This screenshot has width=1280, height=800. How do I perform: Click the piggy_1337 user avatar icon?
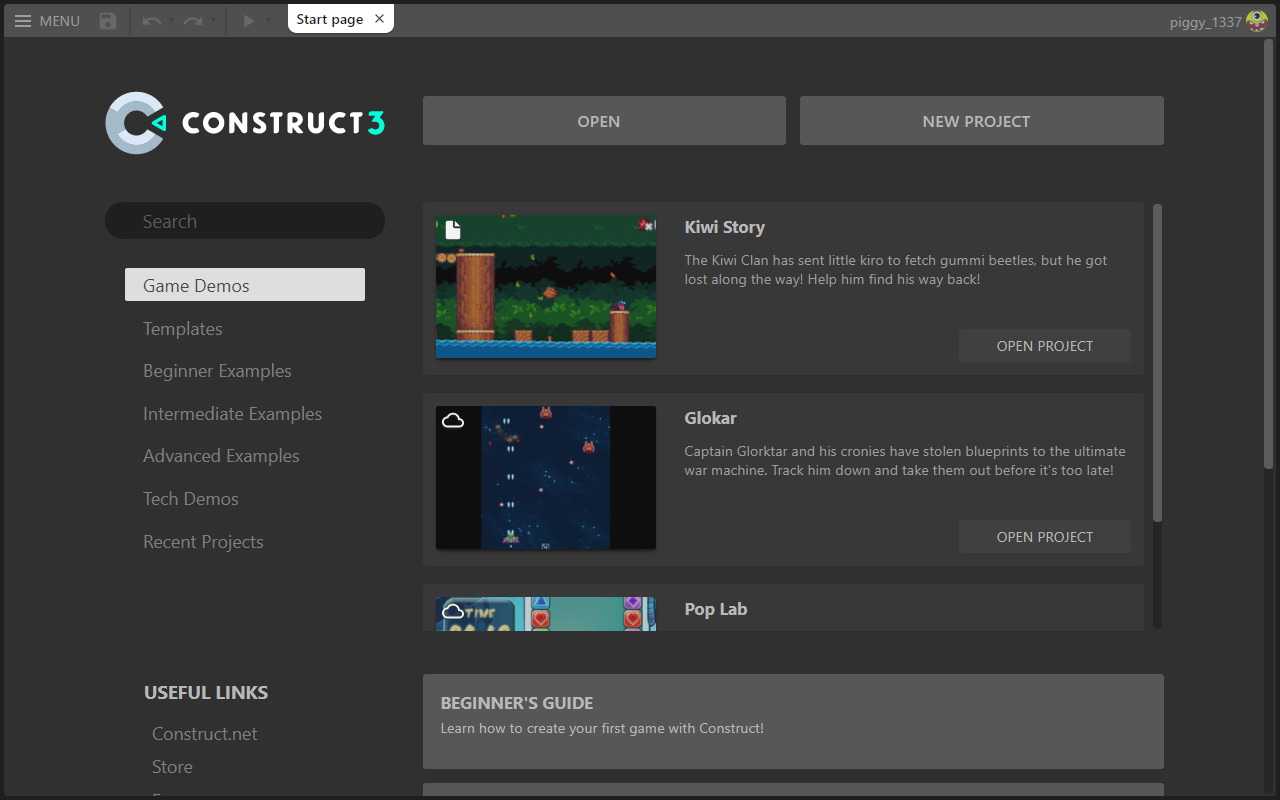pos(1257,21)
